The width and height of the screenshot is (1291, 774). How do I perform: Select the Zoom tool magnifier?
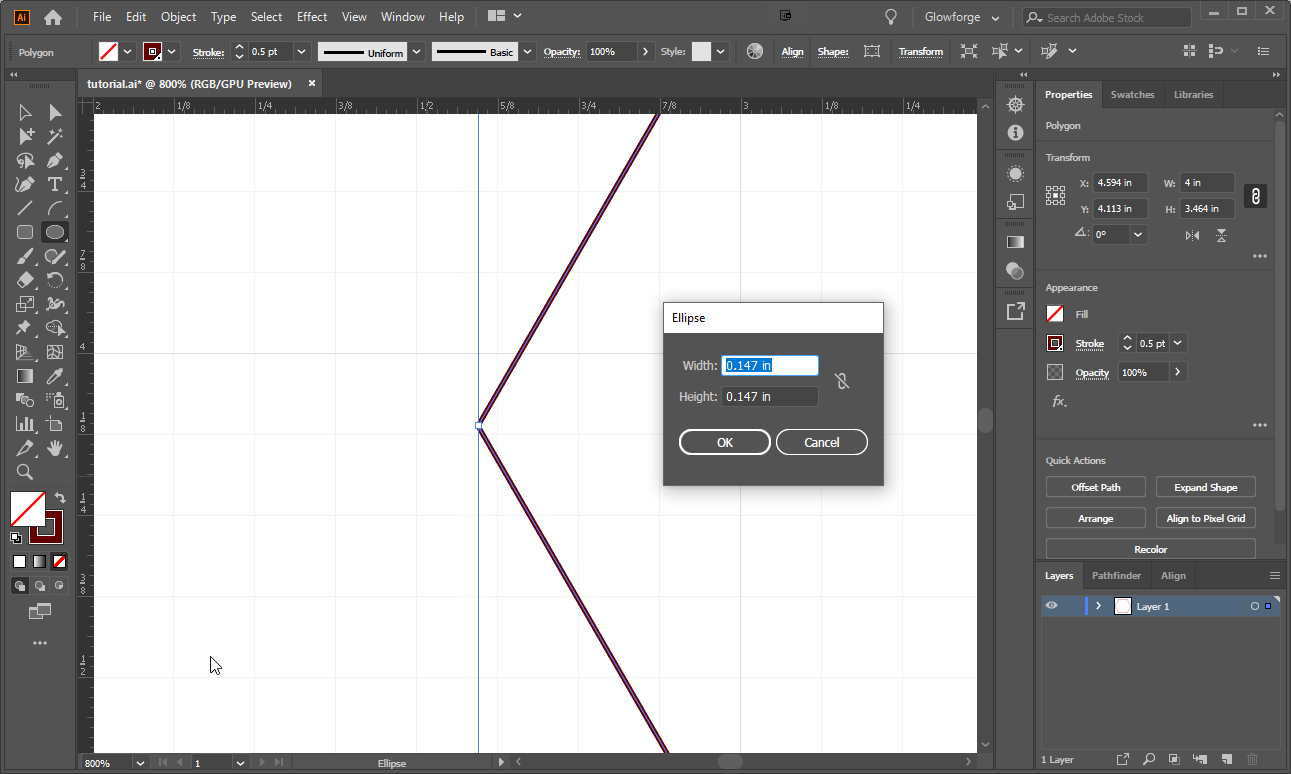pos(25,472)
